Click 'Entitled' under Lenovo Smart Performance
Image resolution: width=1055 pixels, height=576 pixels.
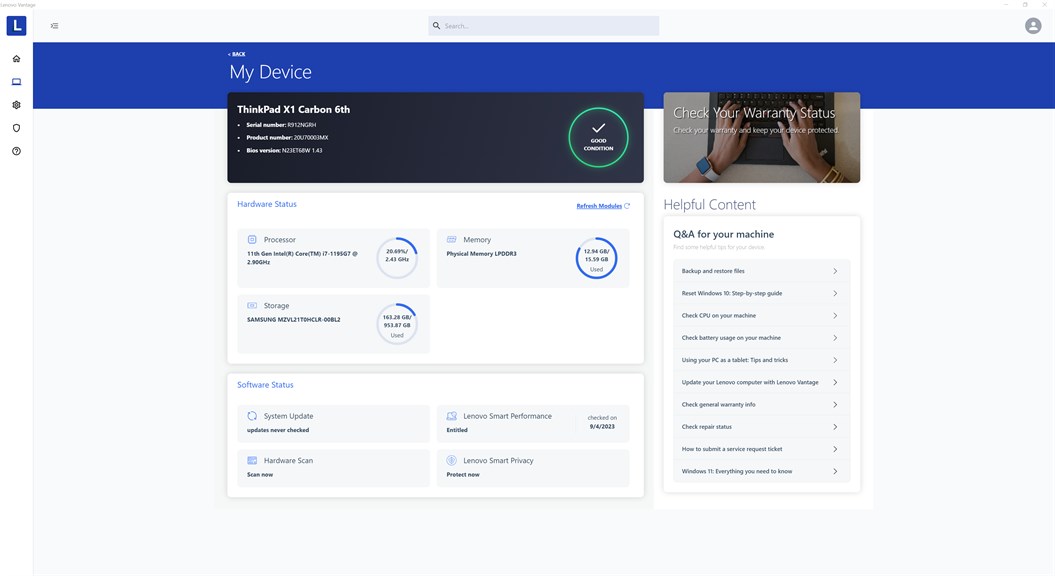[x=457, y=430]
